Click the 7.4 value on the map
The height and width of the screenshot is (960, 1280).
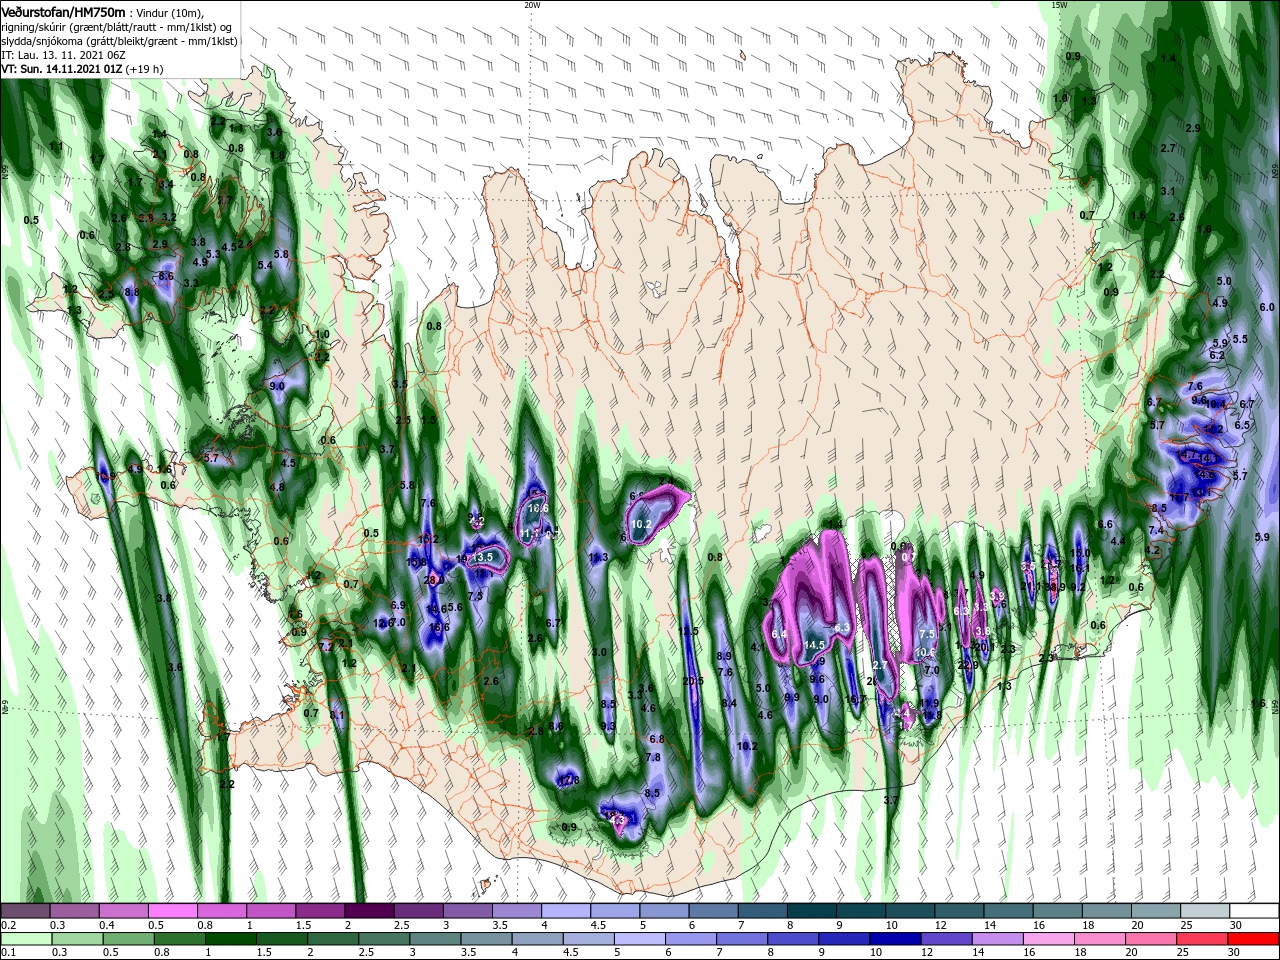click(x=1156, y=530)
